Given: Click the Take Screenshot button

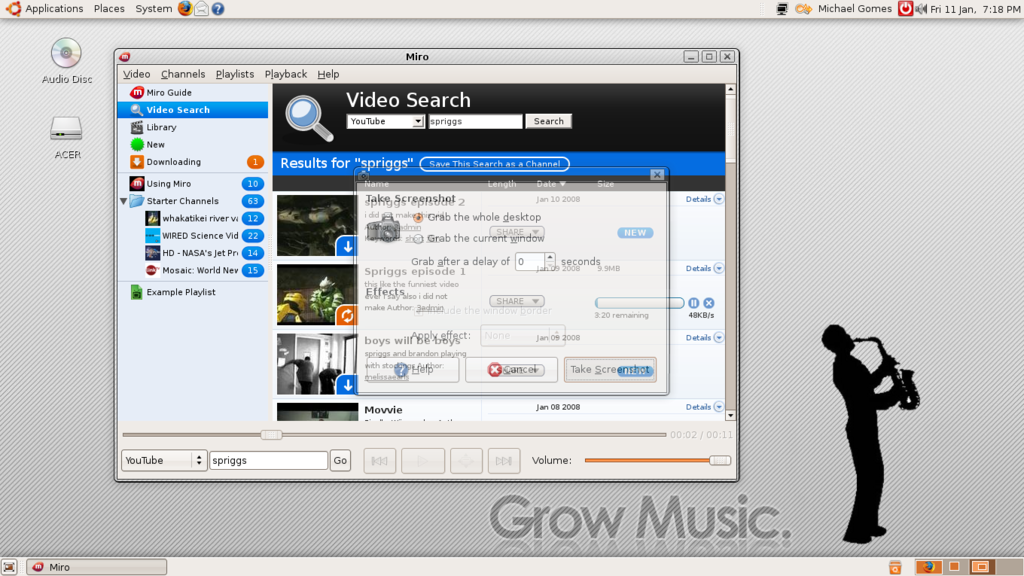Looking at the screenshot, I should (x=610, y=370).
